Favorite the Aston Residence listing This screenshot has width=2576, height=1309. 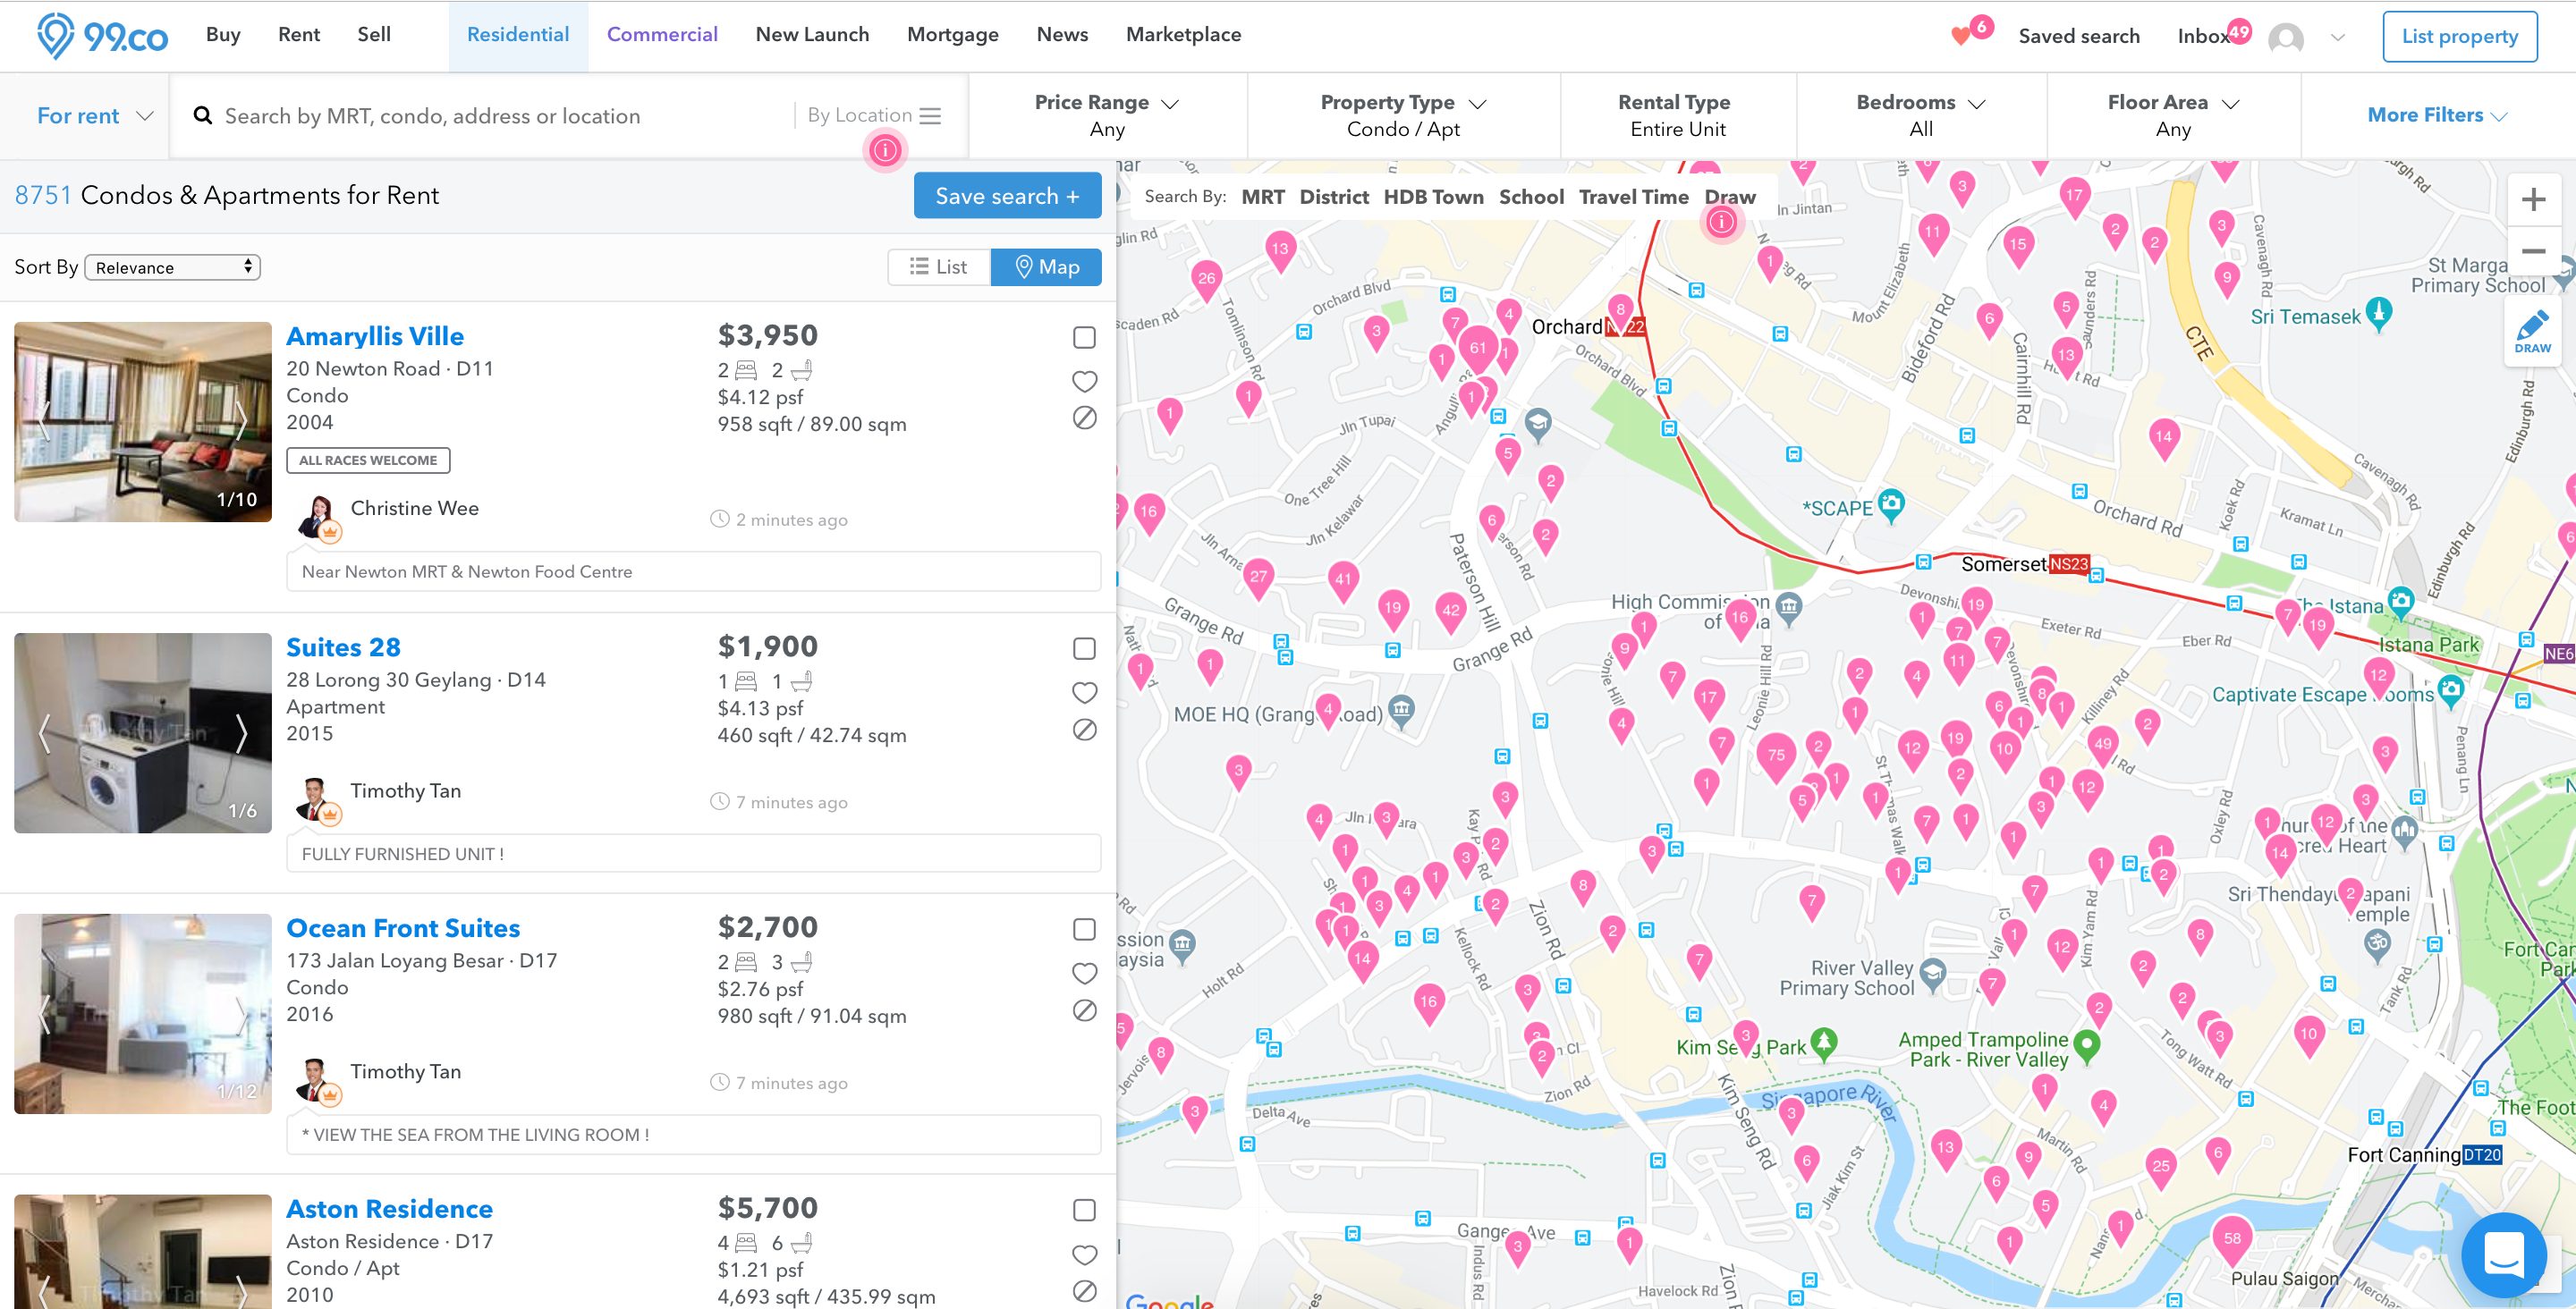1084,1254
